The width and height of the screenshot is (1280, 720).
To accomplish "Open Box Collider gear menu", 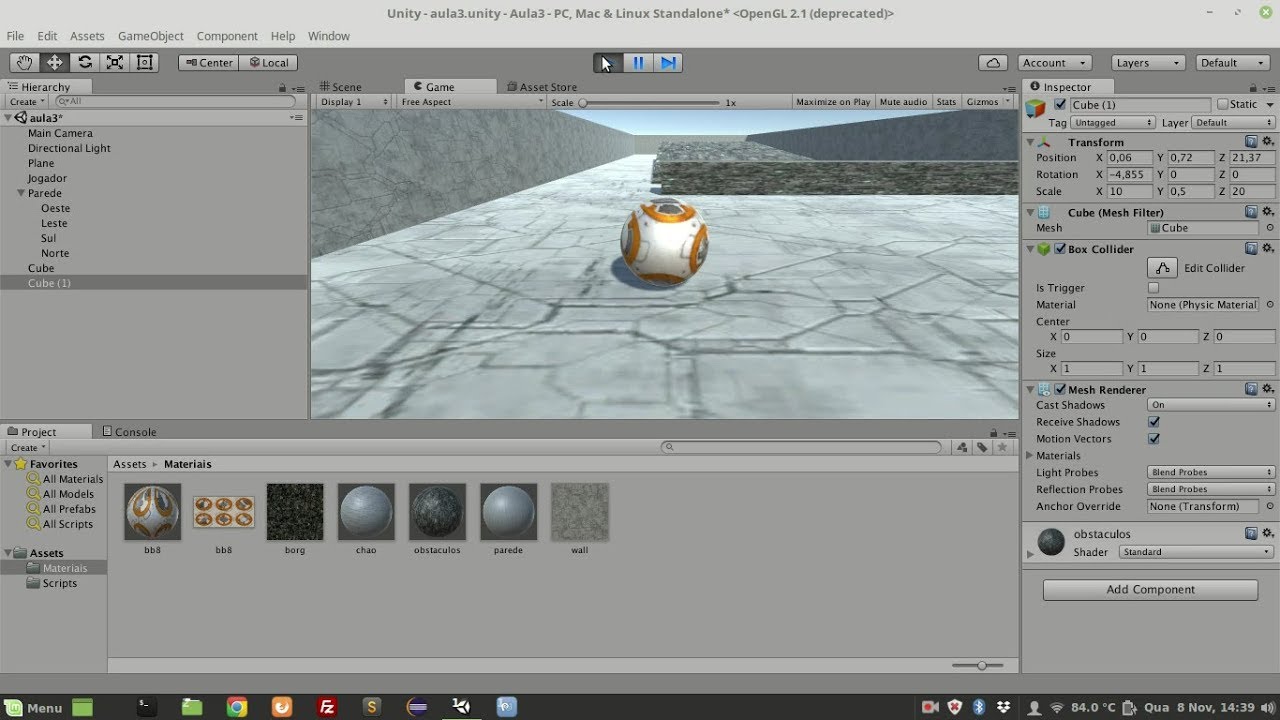I will click(x=1268, y=249).
